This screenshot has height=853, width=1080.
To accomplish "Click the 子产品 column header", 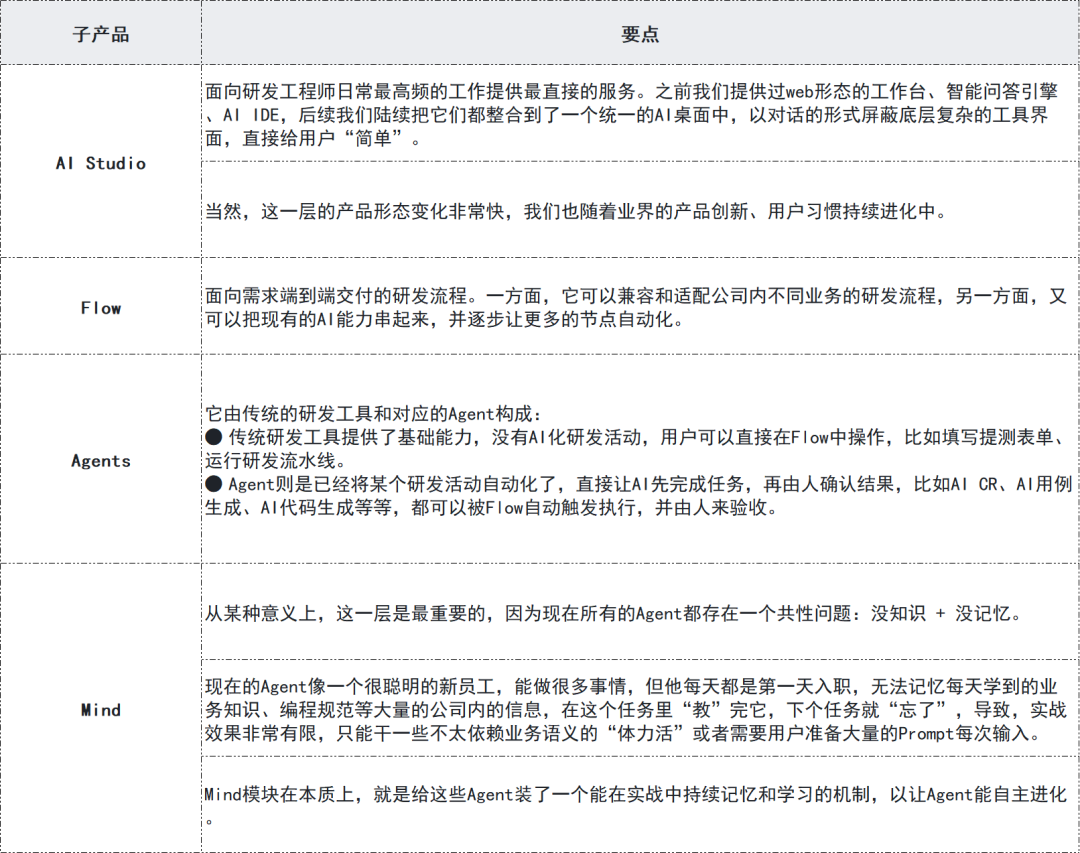I will click(x=103, y=33).
